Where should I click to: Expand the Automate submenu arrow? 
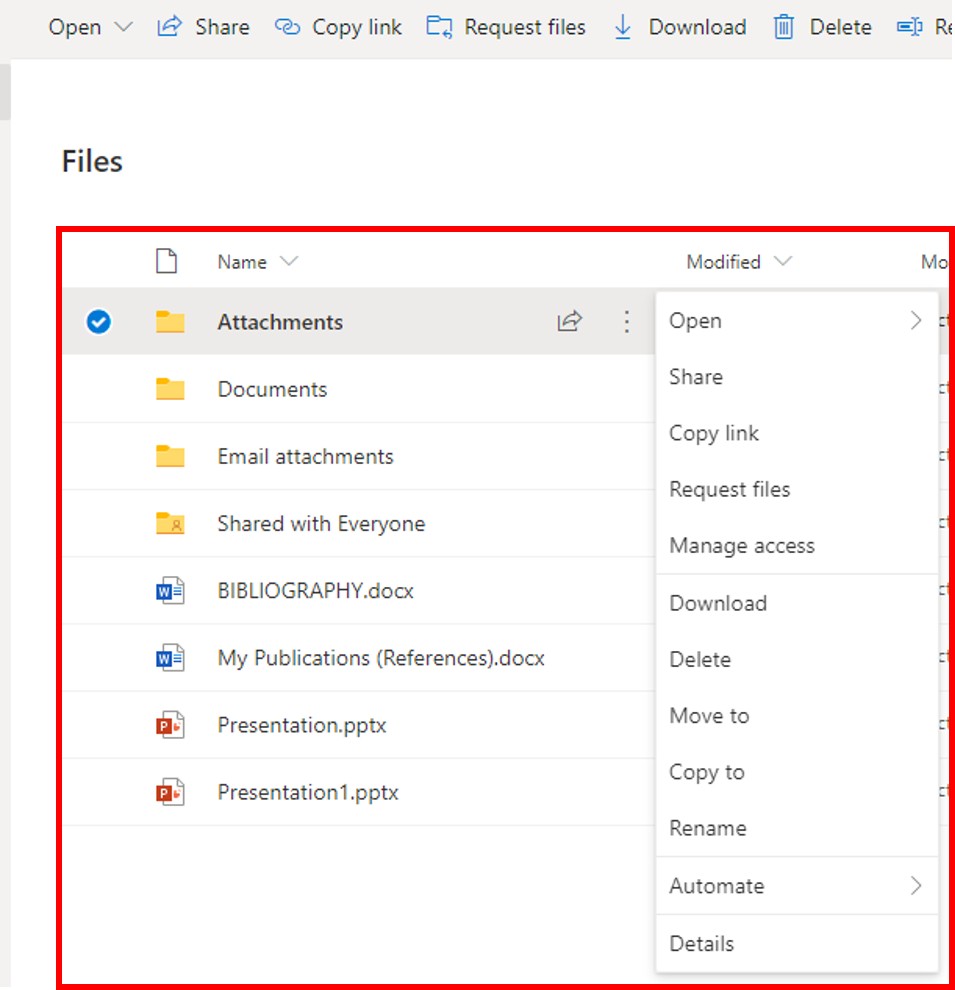(x=915, y=886)
